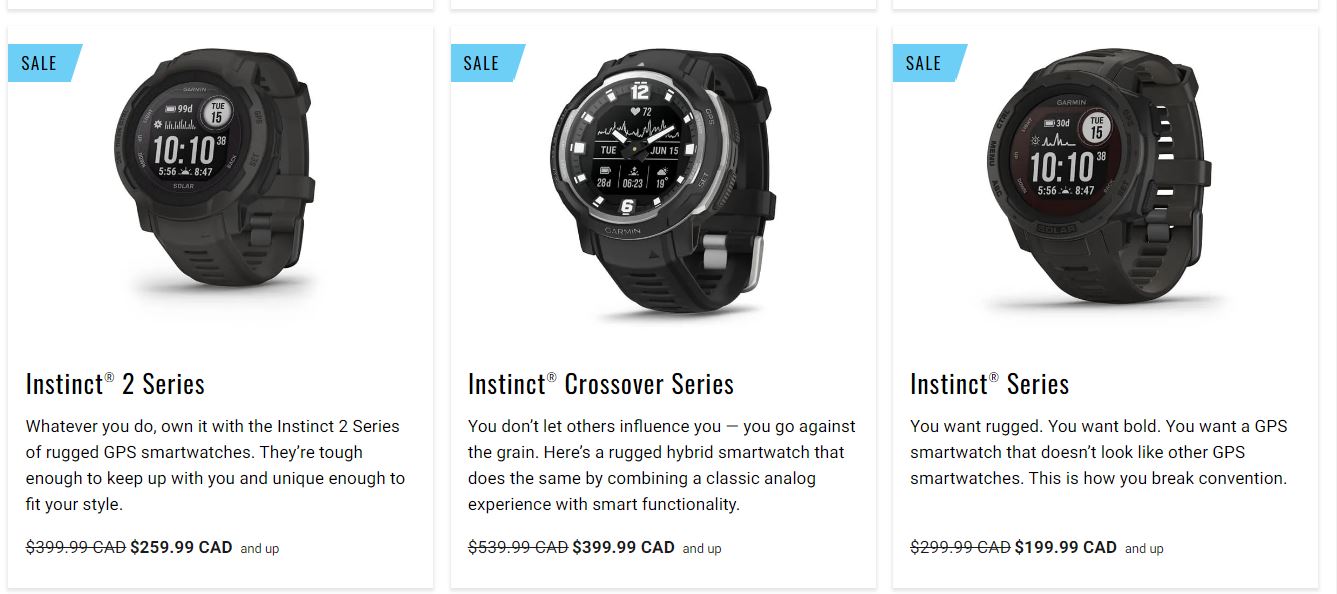Open the Instinct Series title link

(989, 384)
